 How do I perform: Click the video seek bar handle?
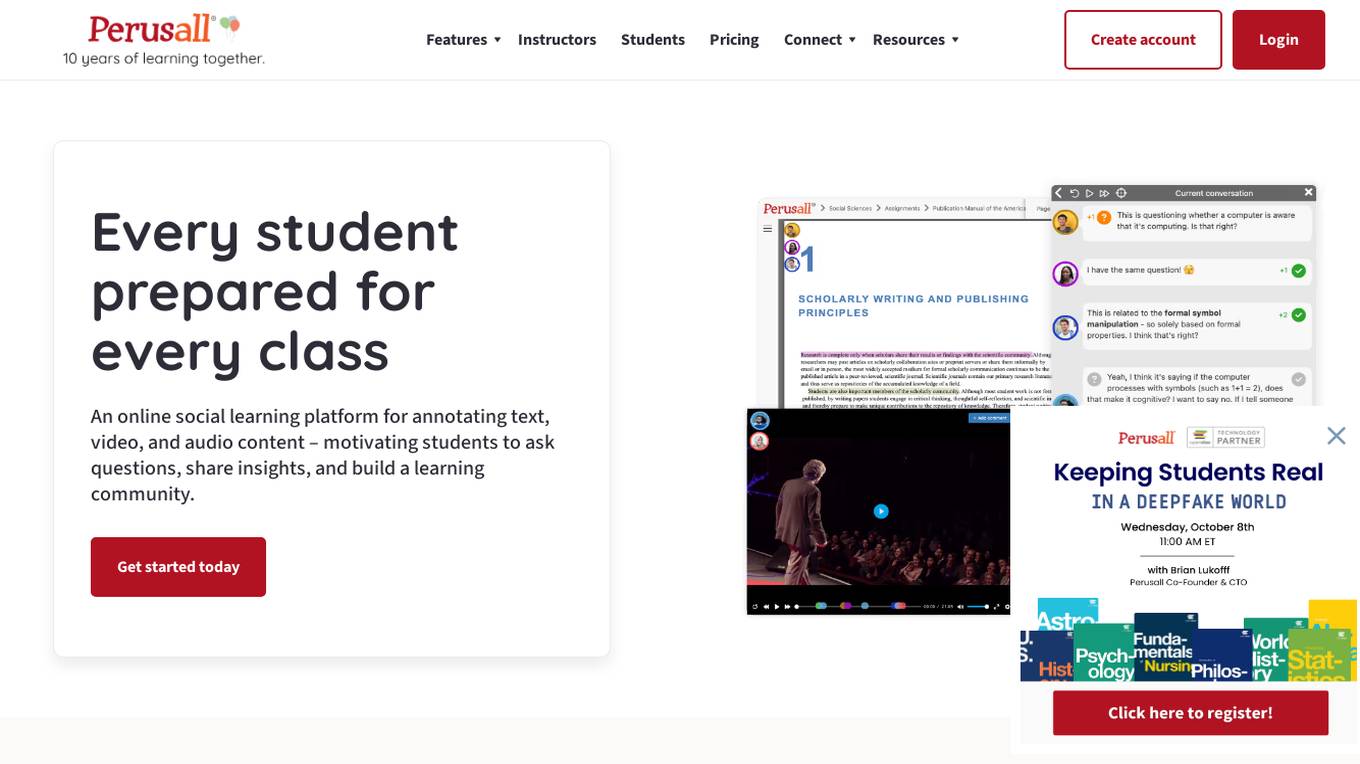coord(797,607)
